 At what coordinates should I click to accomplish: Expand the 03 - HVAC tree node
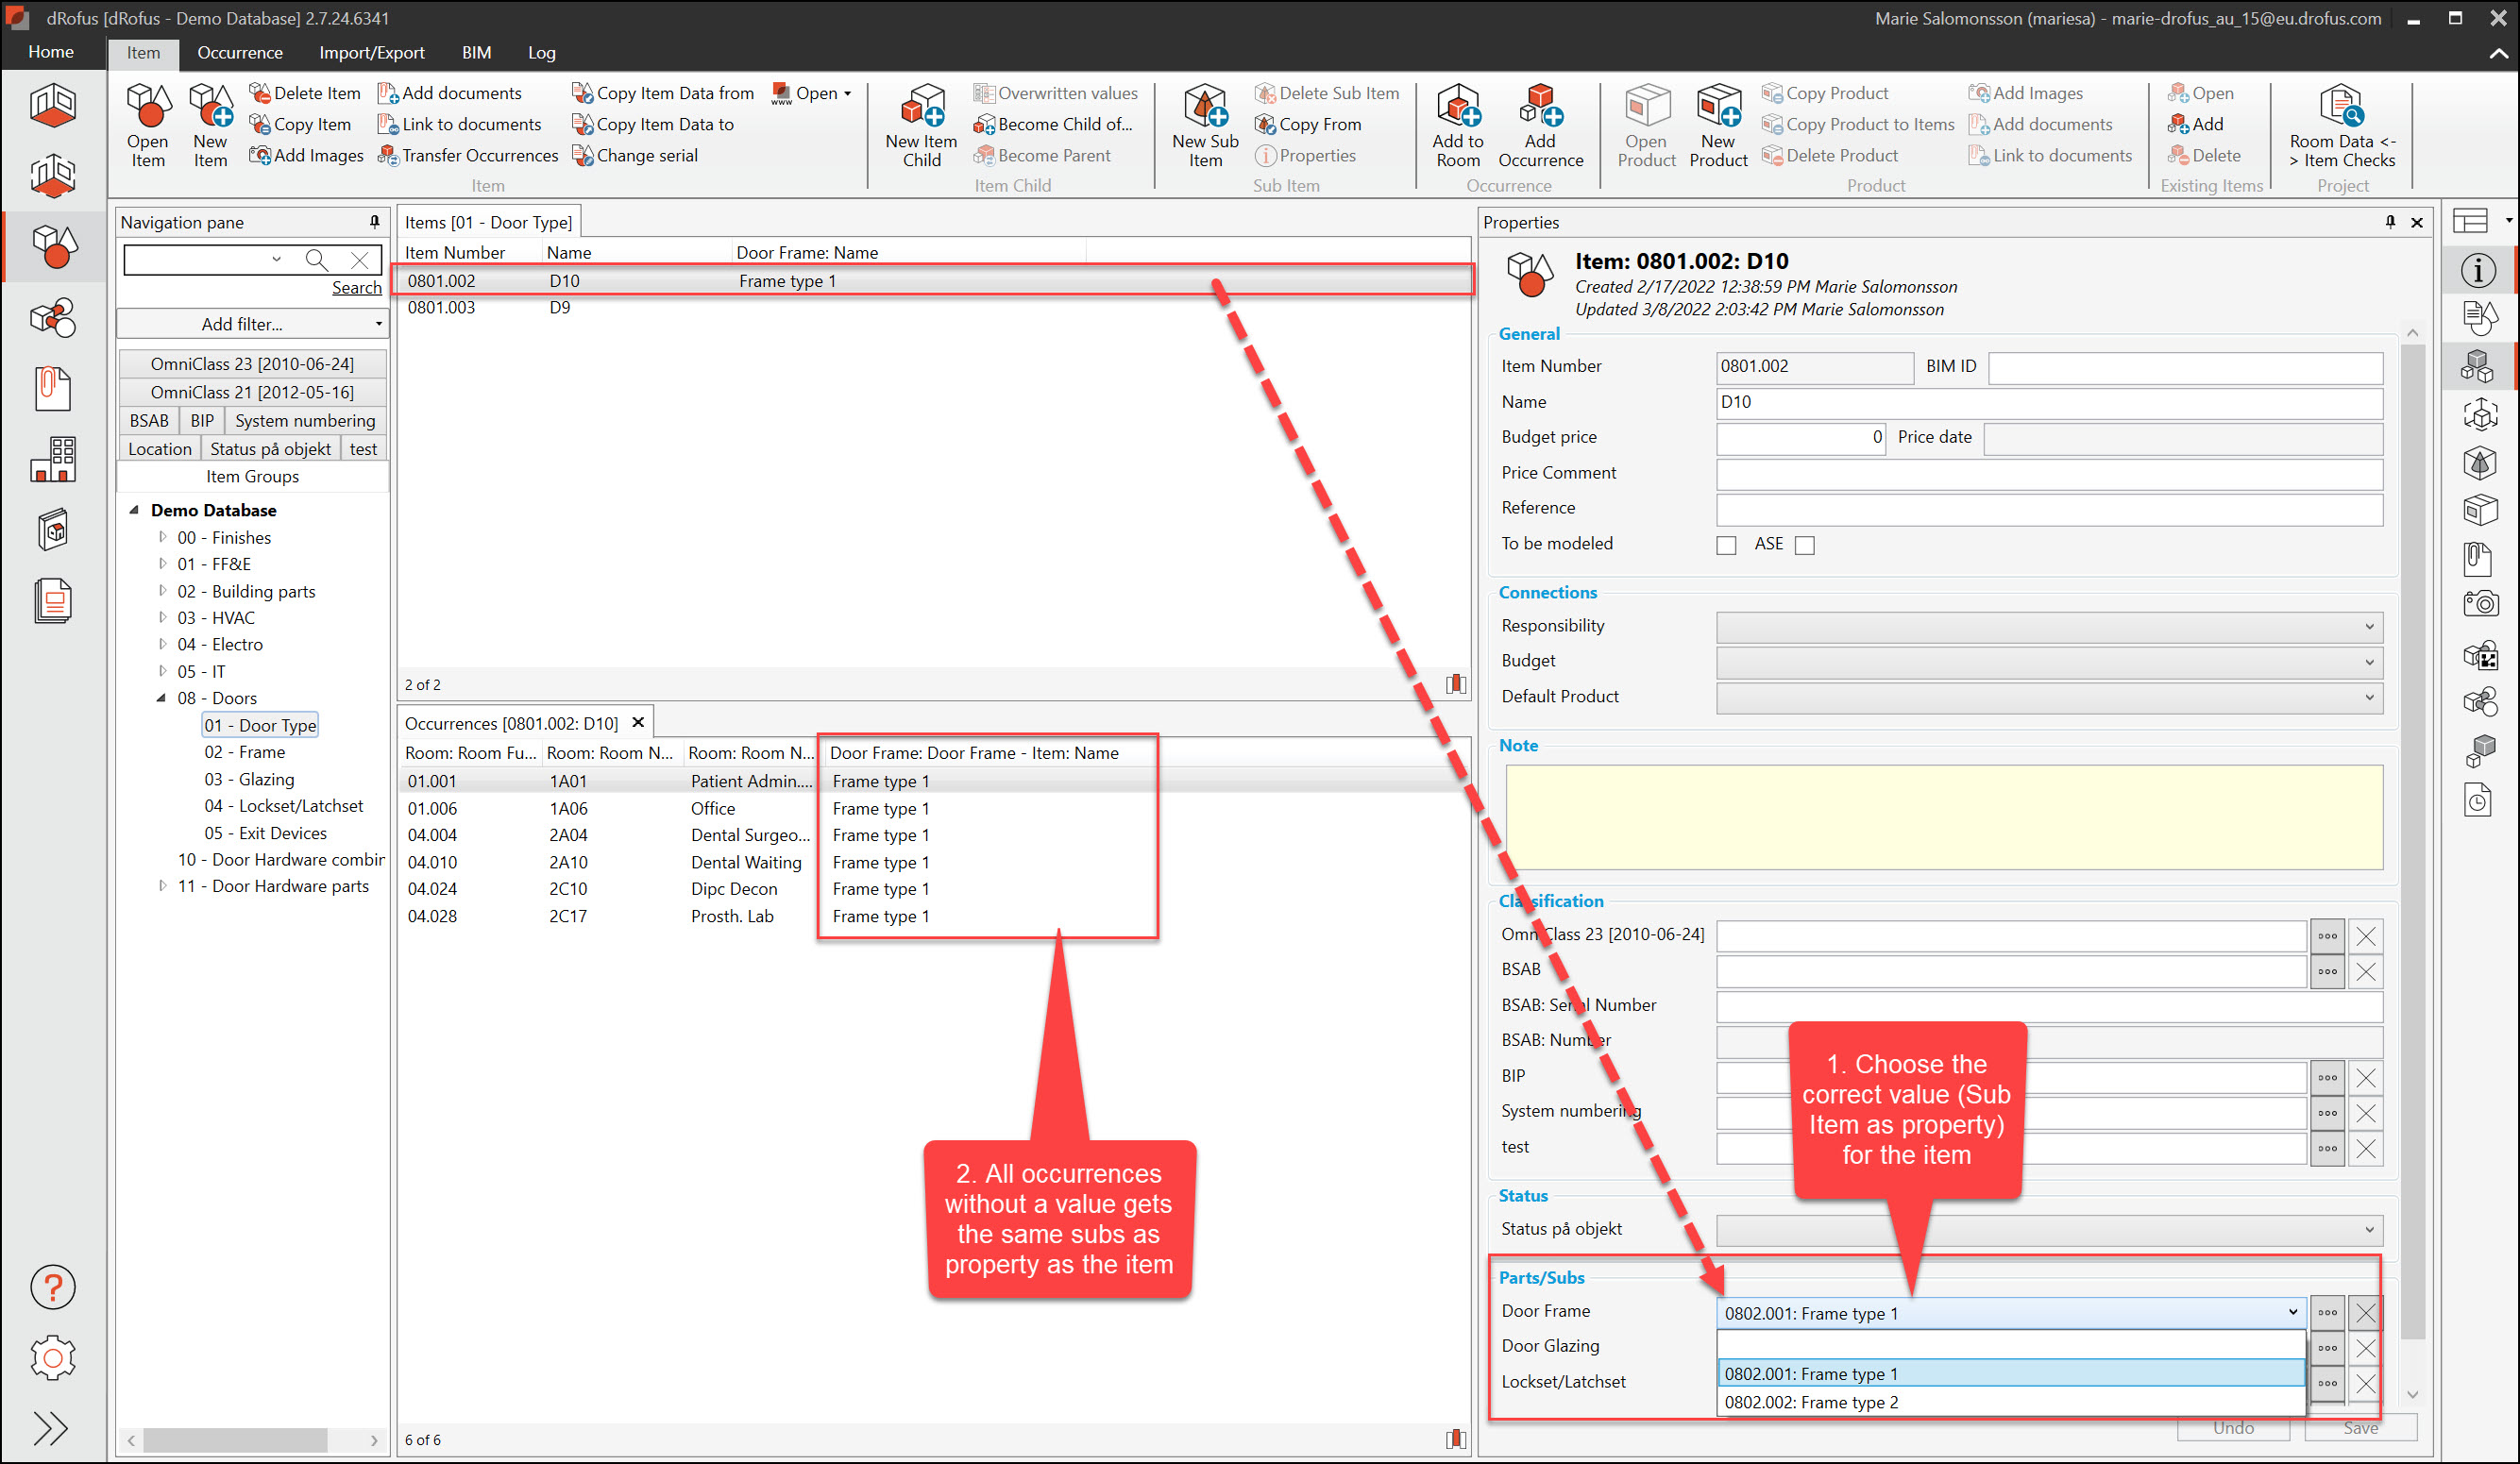(x=163, y=618)
